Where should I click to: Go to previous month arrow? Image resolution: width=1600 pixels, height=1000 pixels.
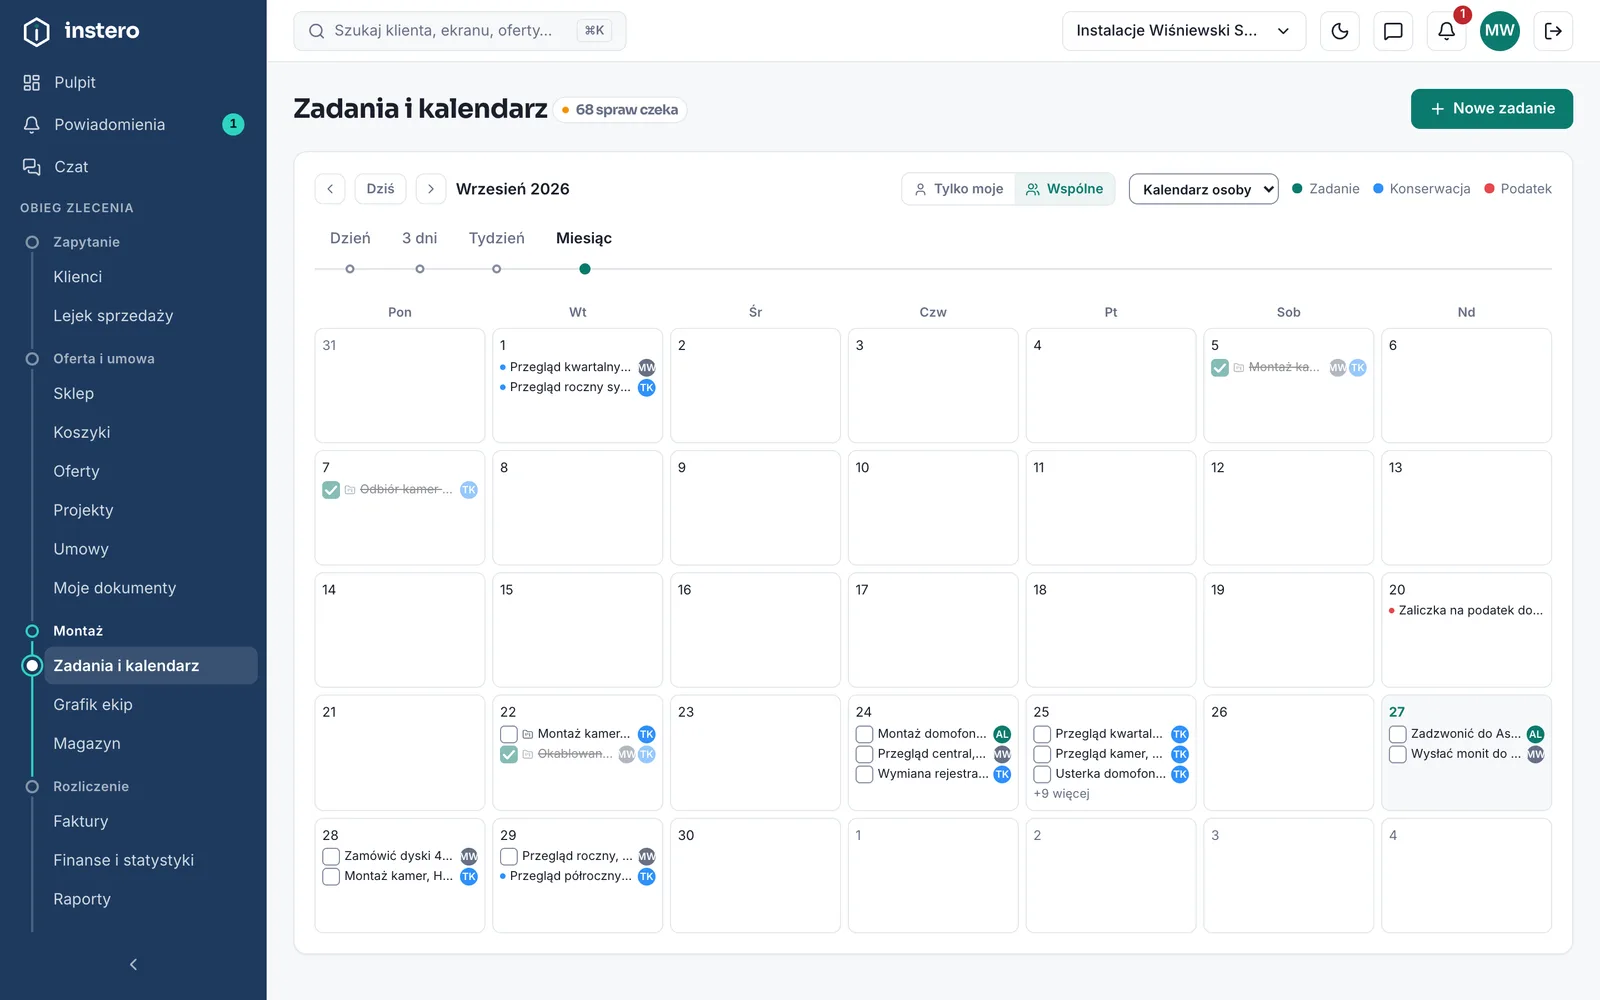[x=330, y=189]
